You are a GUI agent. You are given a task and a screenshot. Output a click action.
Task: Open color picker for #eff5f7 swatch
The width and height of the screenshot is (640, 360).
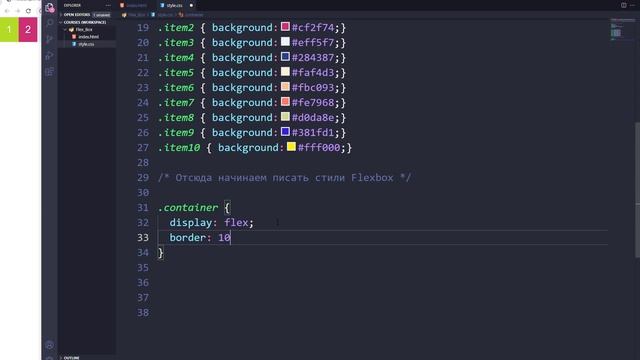coord(285,42)
